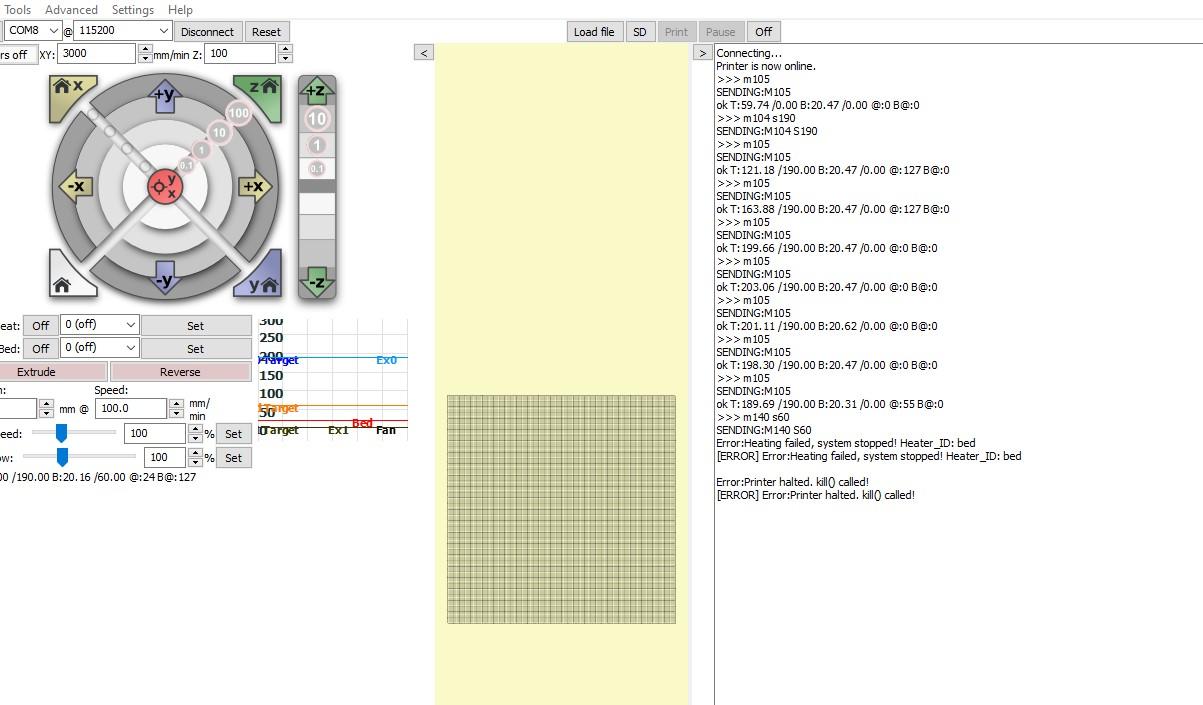Screen dimensions: 1203x705
Task: Click the home X axis icon
Action: pyautogui.click(x=70, y=93)
